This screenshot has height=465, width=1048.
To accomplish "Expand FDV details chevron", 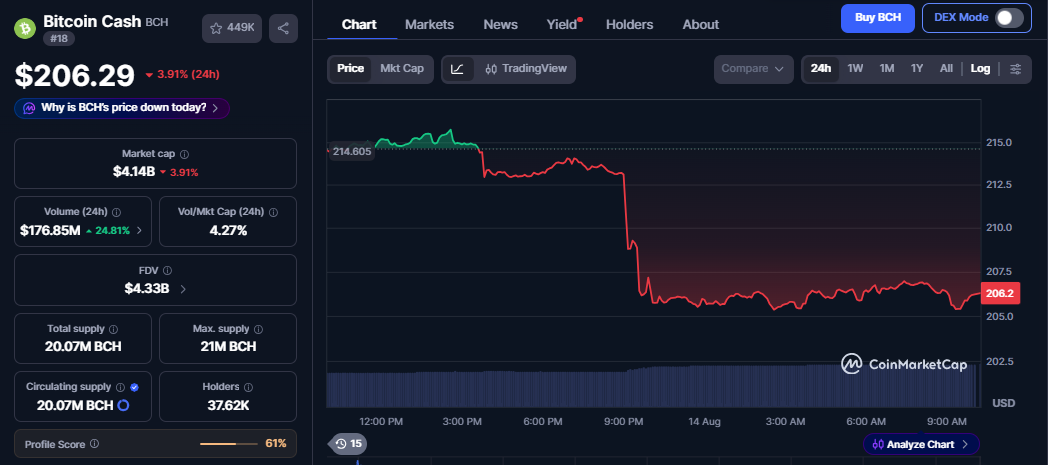I will click(x=183, y=289).
